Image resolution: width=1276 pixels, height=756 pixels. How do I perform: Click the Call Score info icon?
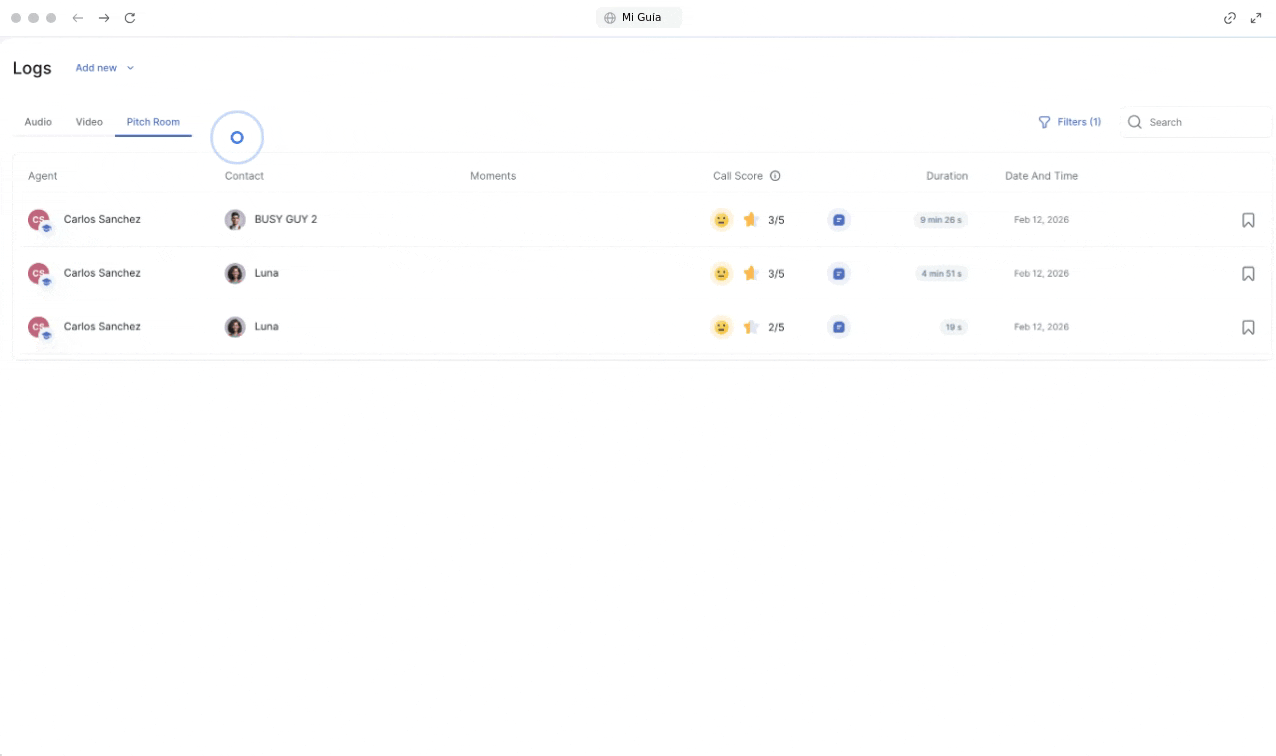[x=775, y=176]
